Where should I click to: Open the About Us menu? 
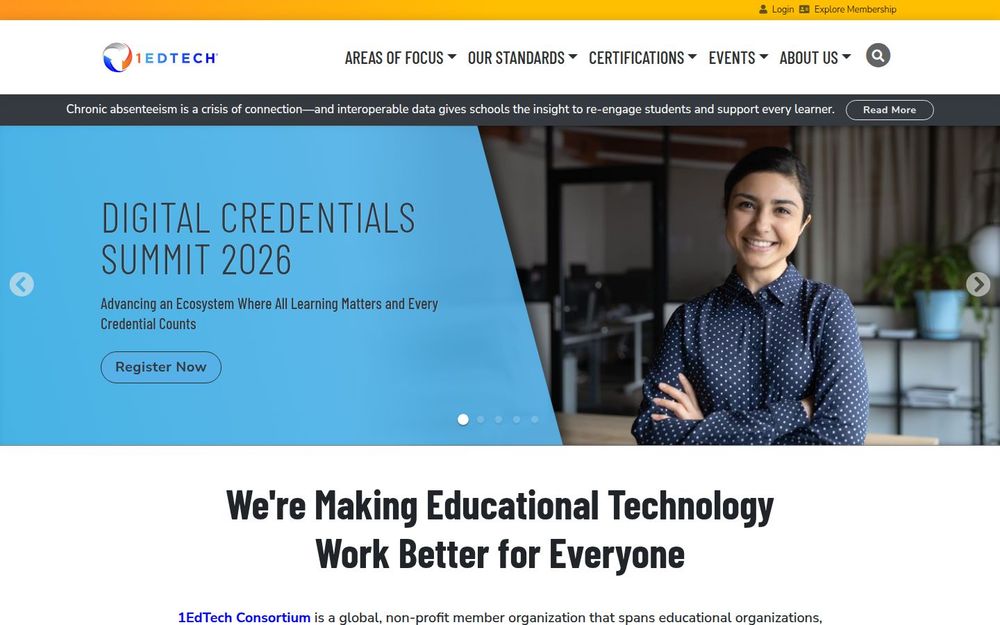[815, 57]
